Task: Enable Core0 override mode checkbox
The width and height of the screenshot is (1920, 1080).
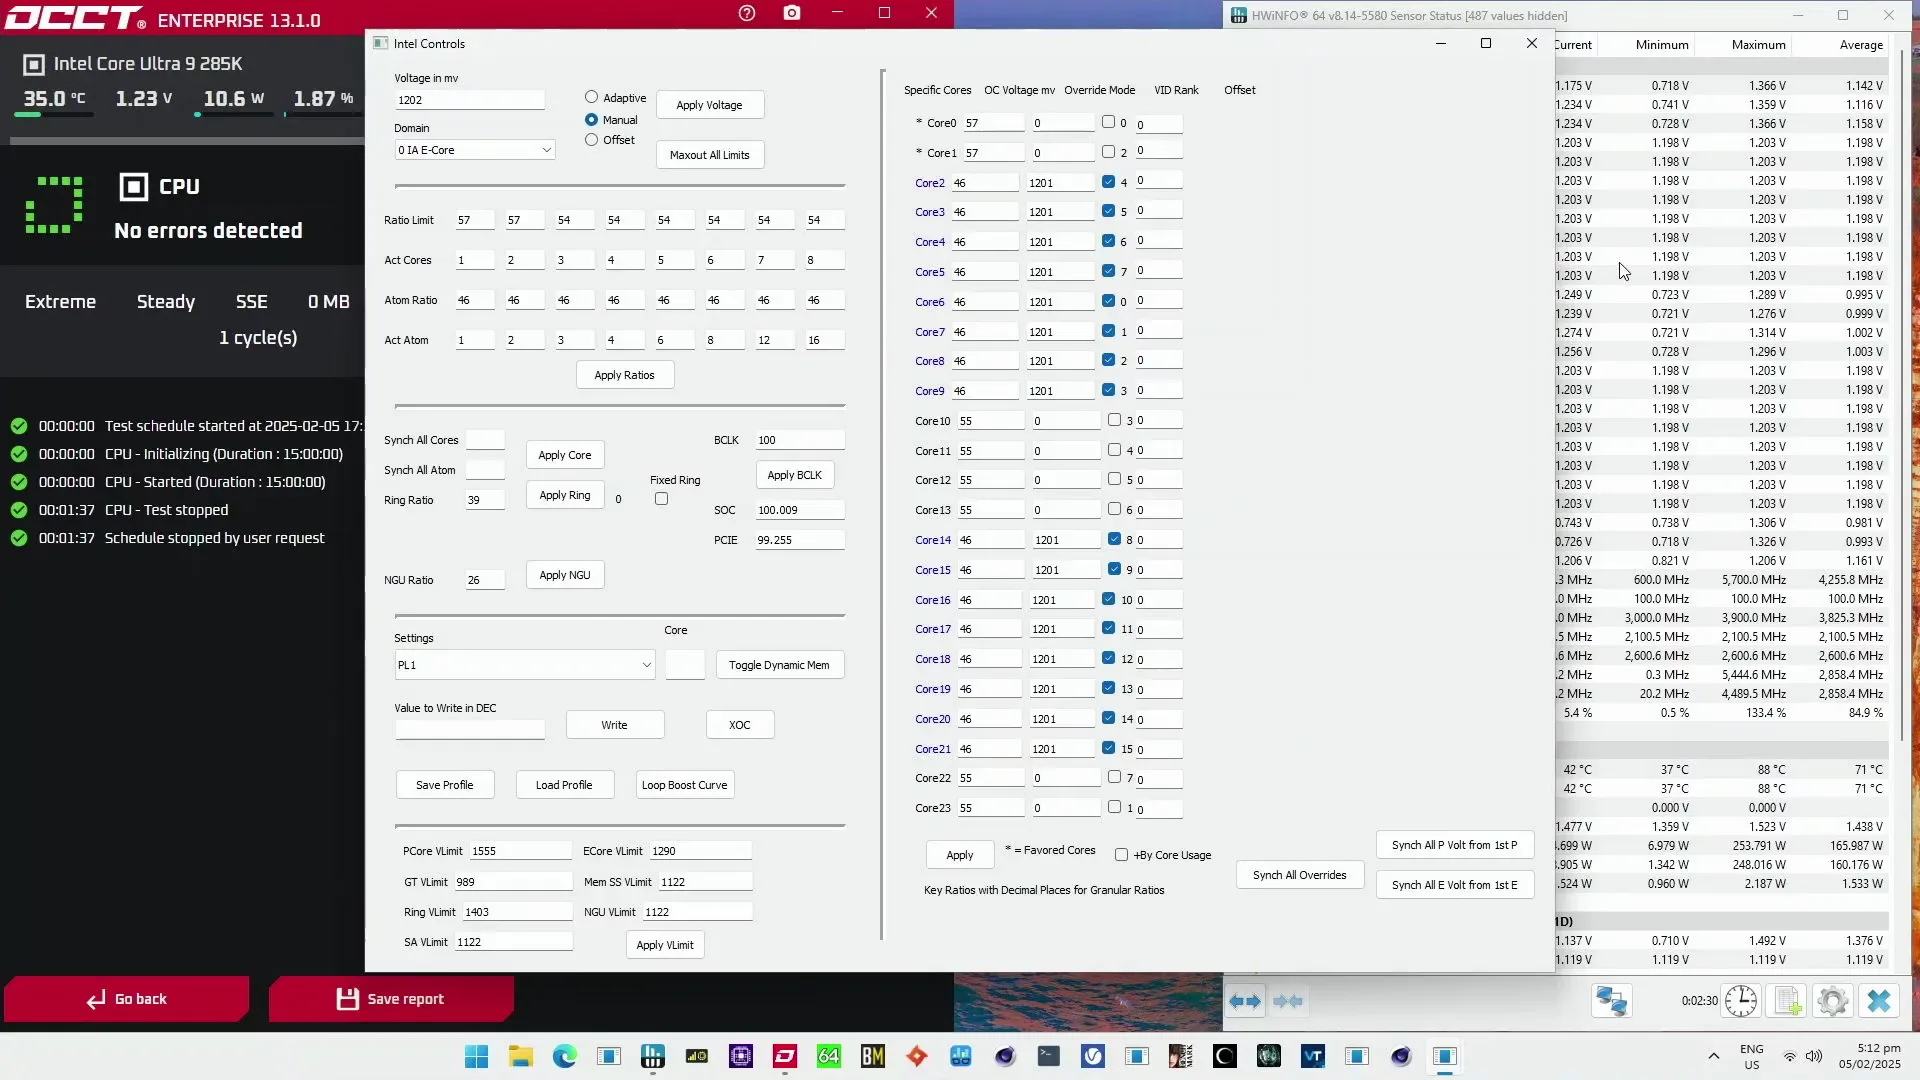Action: click(1108, 122)
